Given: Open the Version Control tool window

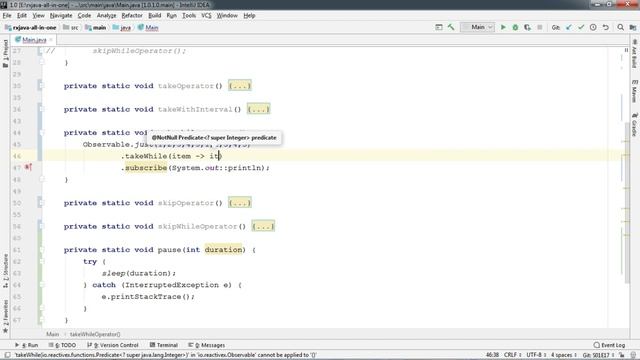Looking at the screenshot, I should pyautogui.click(x=113, y=345).
